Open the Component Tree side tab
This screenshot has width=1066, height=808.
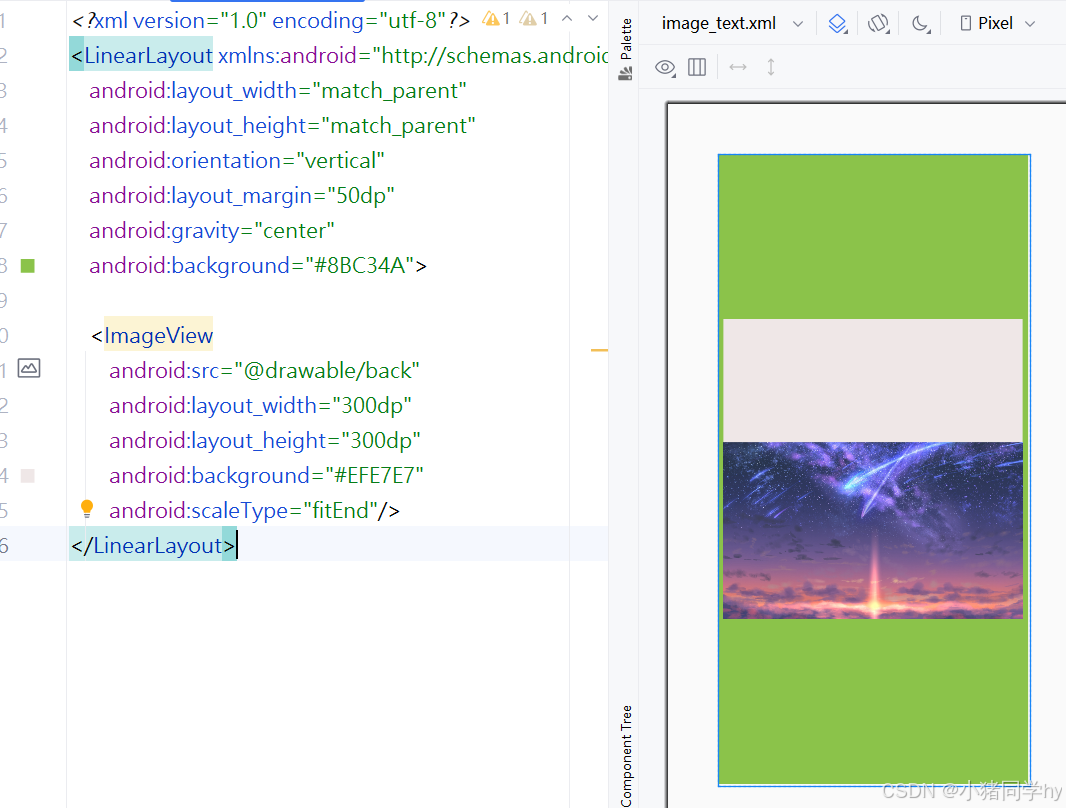tap(626, 756)
